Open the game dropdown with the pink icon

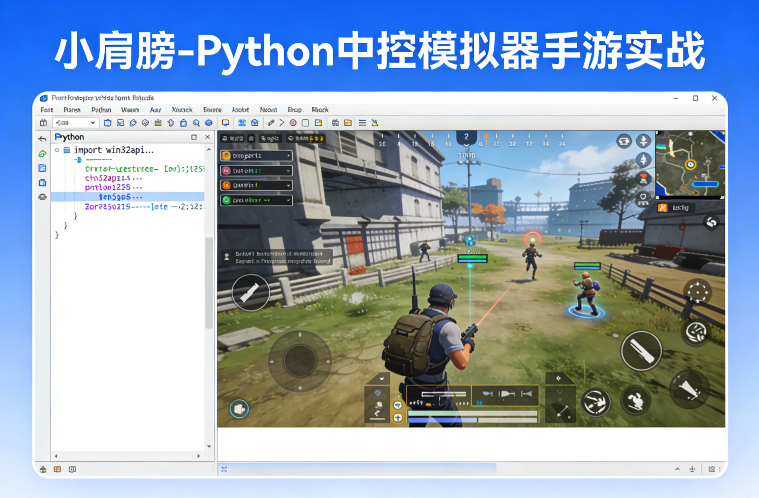pos(257,170)
